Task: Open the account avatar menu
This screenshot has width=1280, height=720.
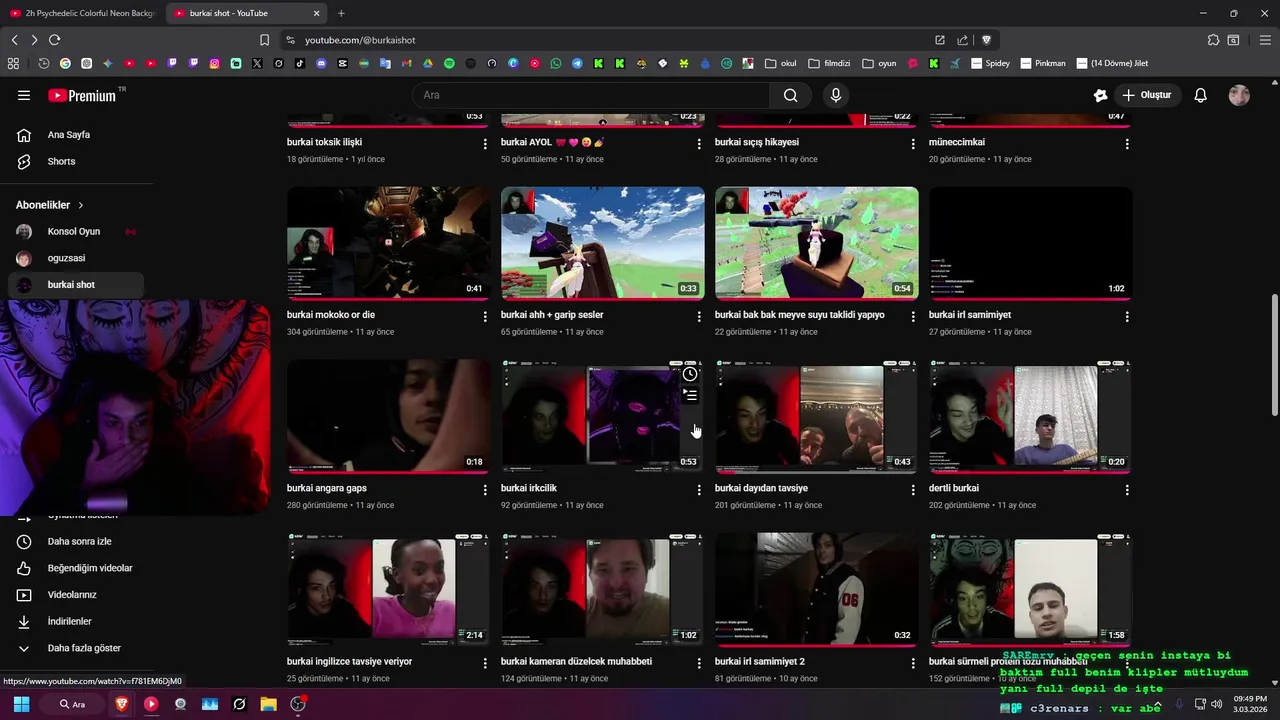Action: click(x=1239, y=95)
